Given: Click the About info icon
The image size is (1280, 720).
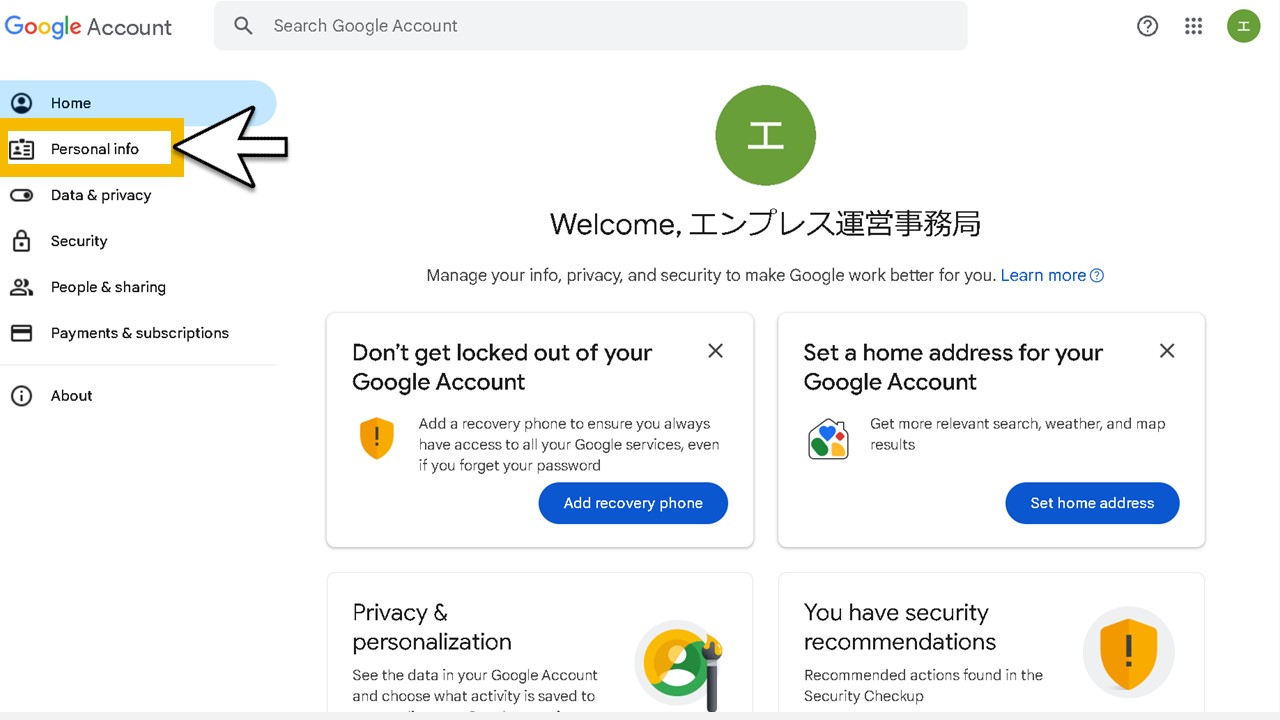Looking at the screenshot, I should (x=22, y=395).
